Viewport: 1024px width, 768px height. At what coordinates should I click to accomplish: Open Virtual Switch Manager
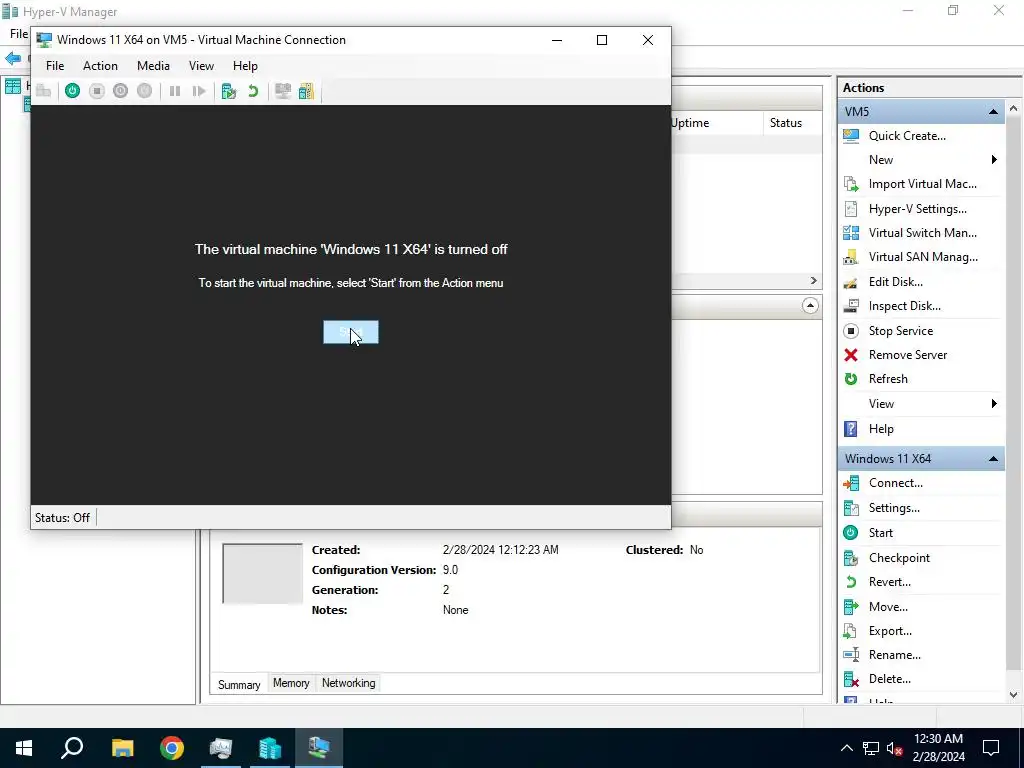[x=922, y=233]
